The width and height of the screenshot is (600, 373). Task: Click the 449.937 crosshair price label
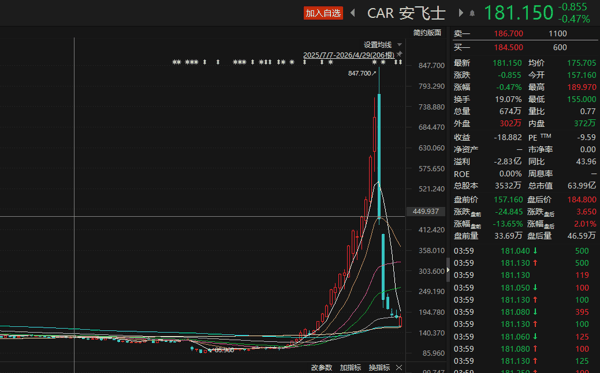(x=426, y=211)
